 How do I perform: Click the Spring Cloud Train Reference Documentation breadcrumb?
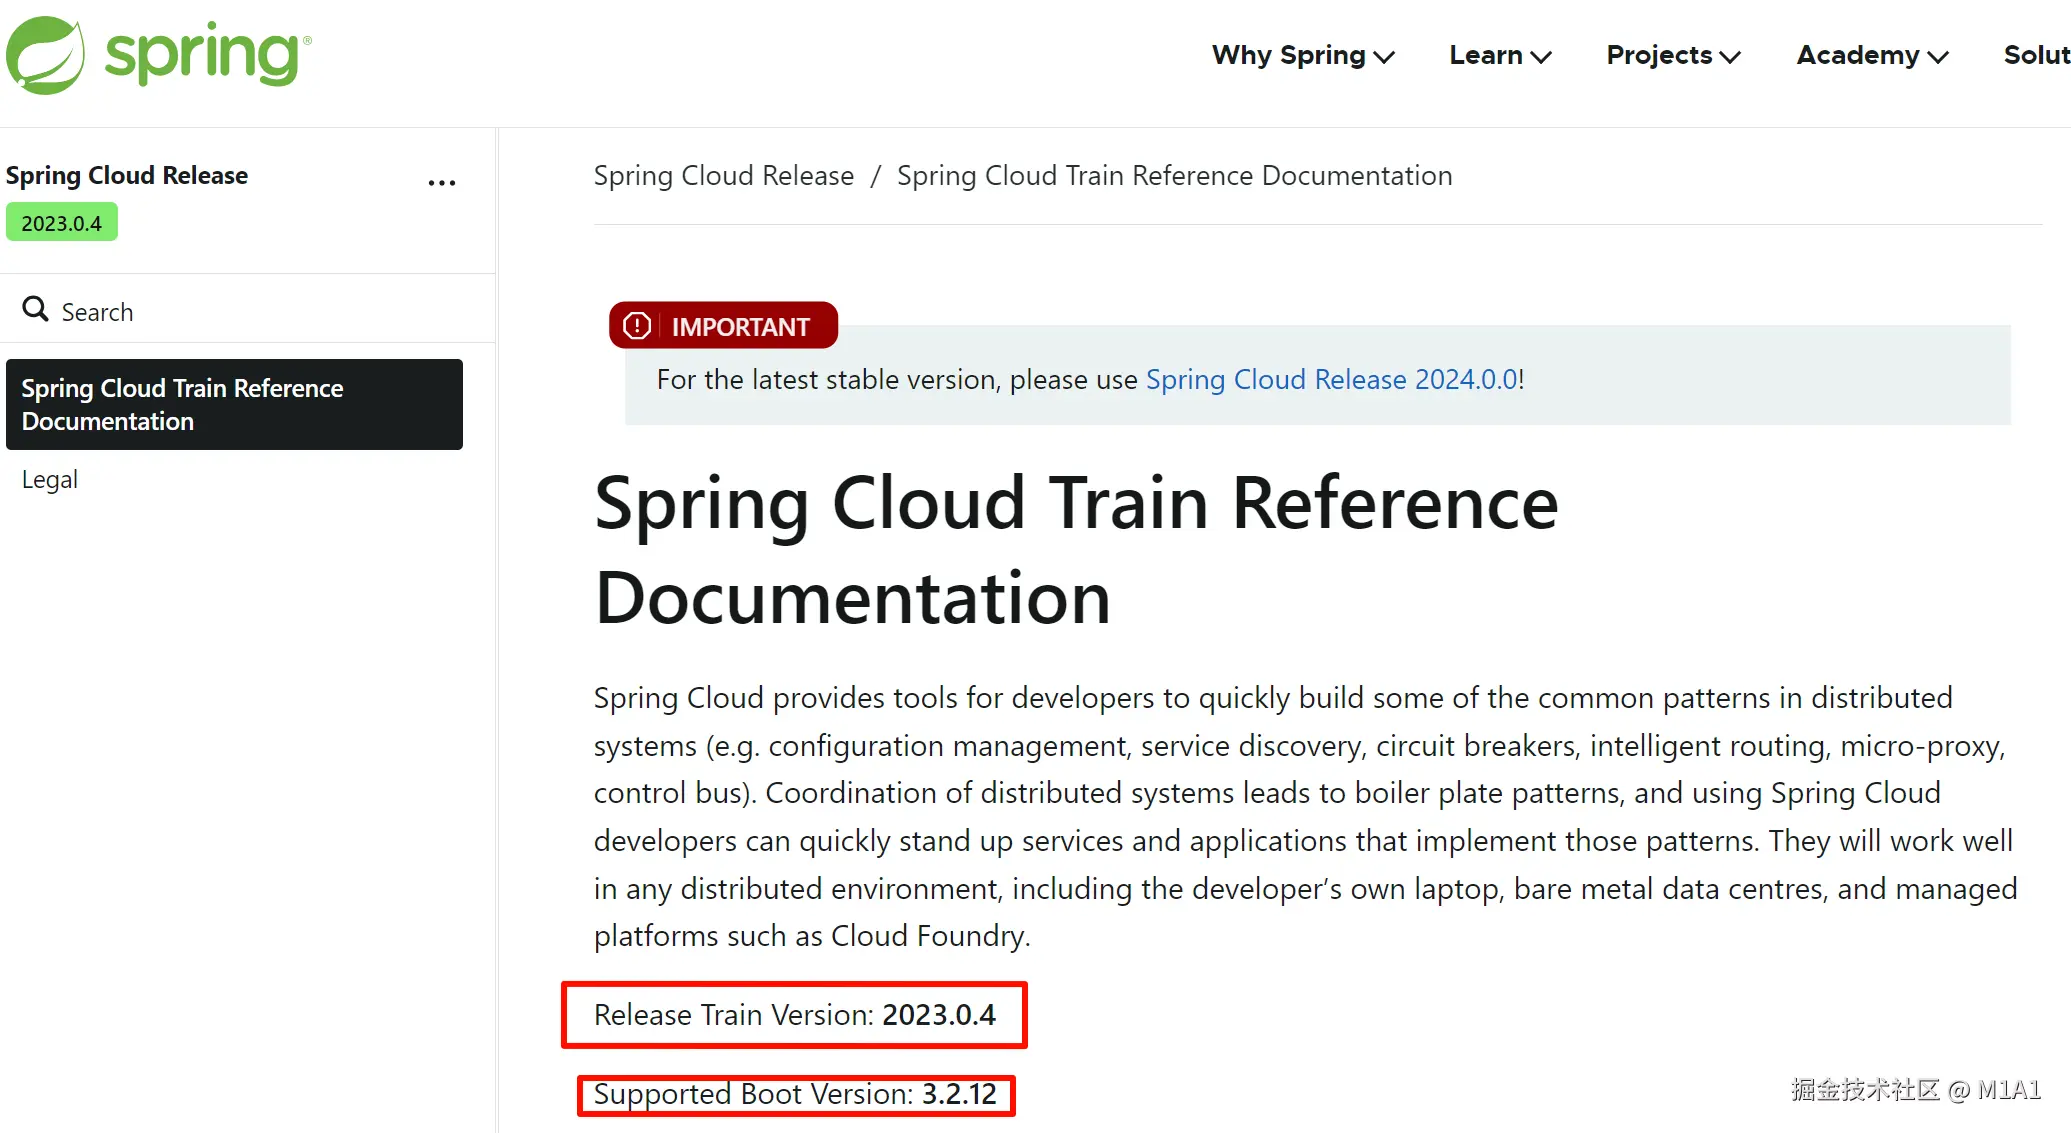tap(1174, 176)
